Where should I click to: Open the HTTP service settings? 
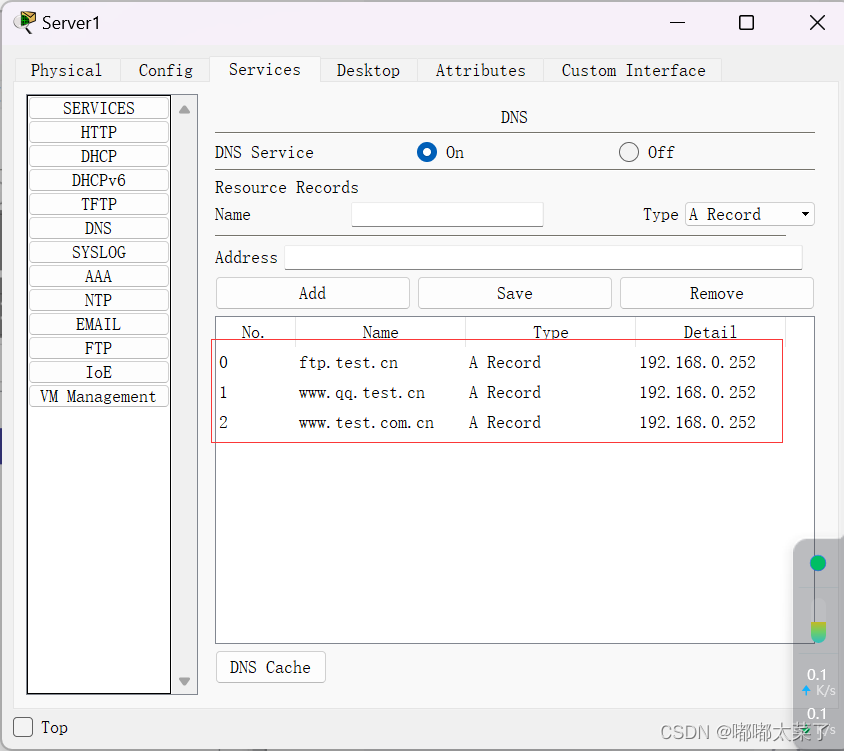coord(99,132)
